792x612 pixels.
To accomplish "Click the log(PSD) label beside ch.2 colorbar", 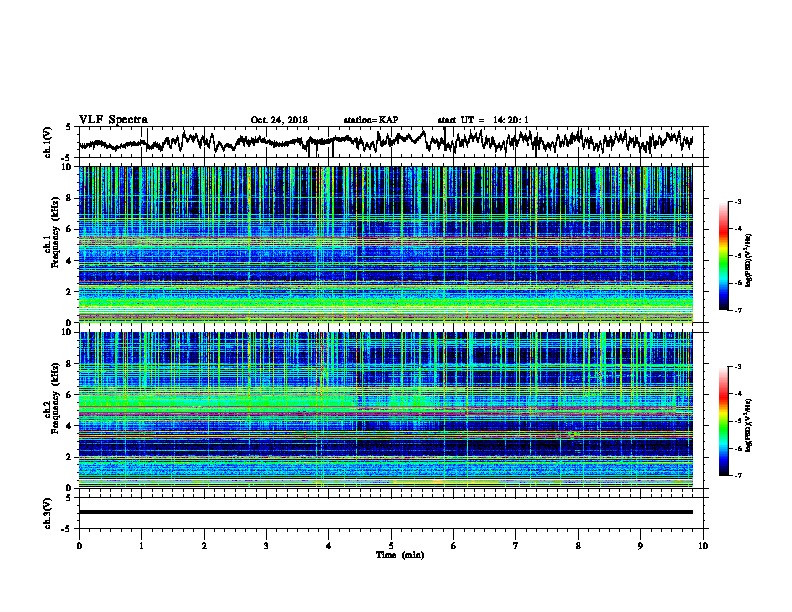I will point(748,425).
